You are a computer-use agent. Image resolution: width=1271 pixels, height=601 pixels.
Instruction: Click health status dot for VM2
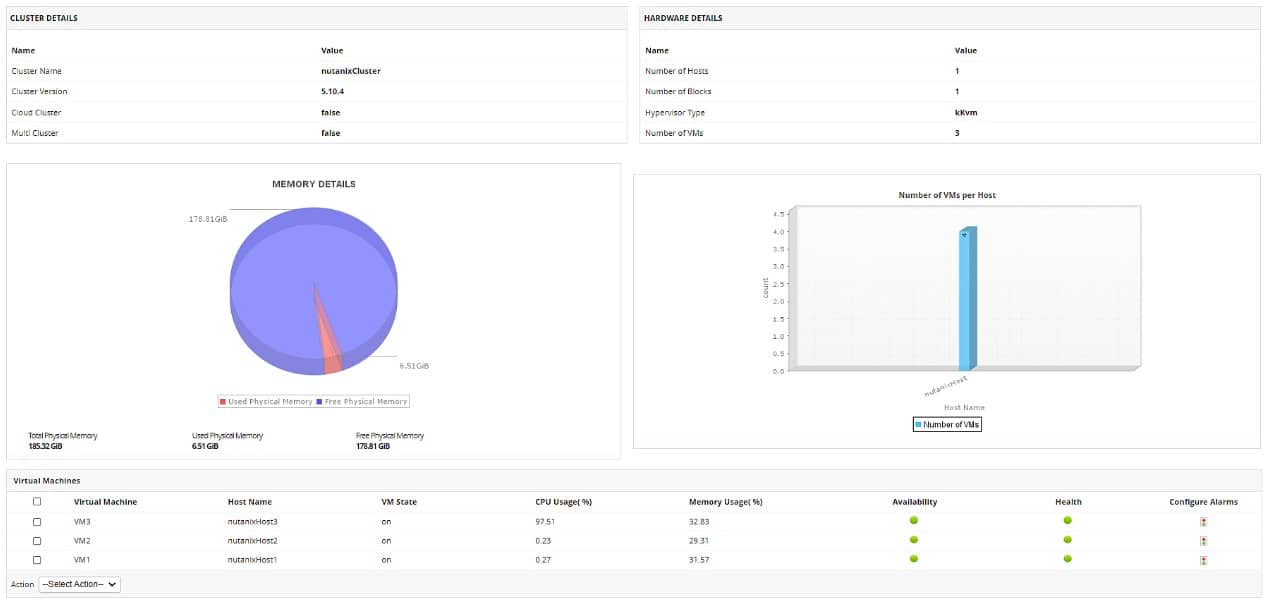(1068, 540)
